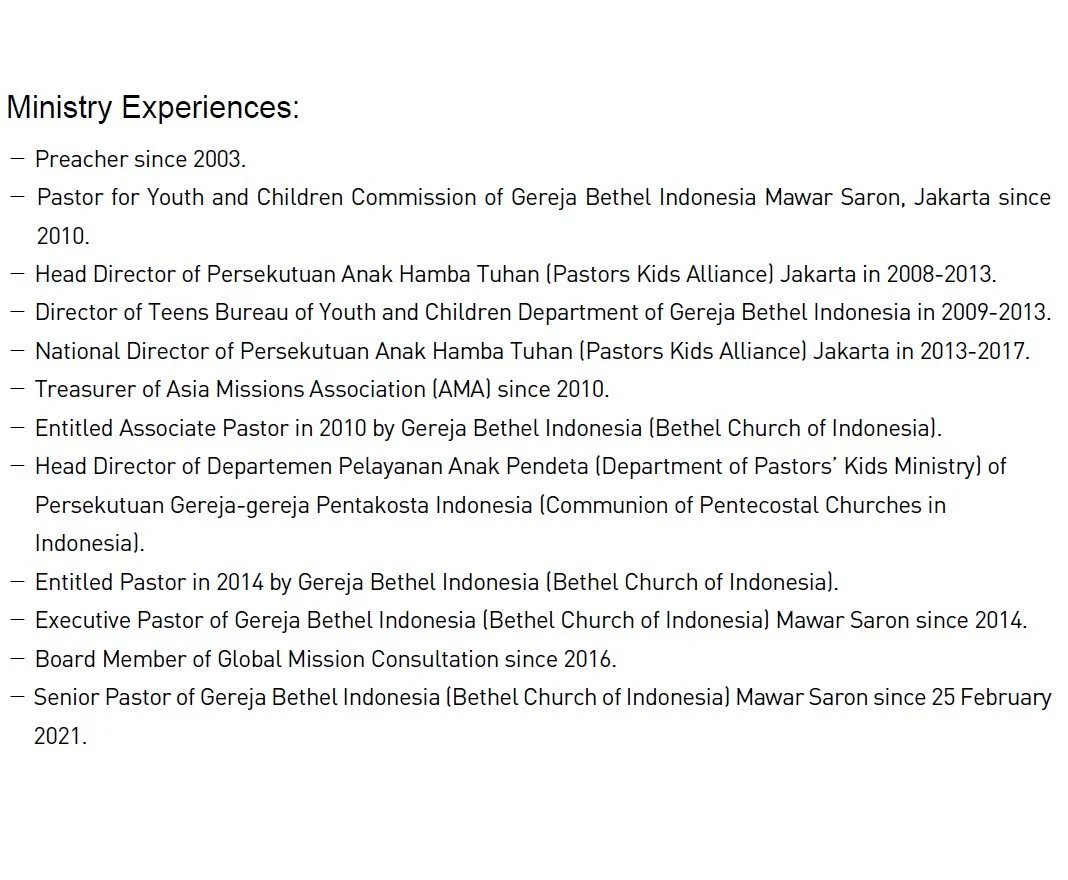The image size is (1068, 880).
Task: Click Executive Pastor of Gereja Bethel Indonesia line
Action: tap(531, 620)
